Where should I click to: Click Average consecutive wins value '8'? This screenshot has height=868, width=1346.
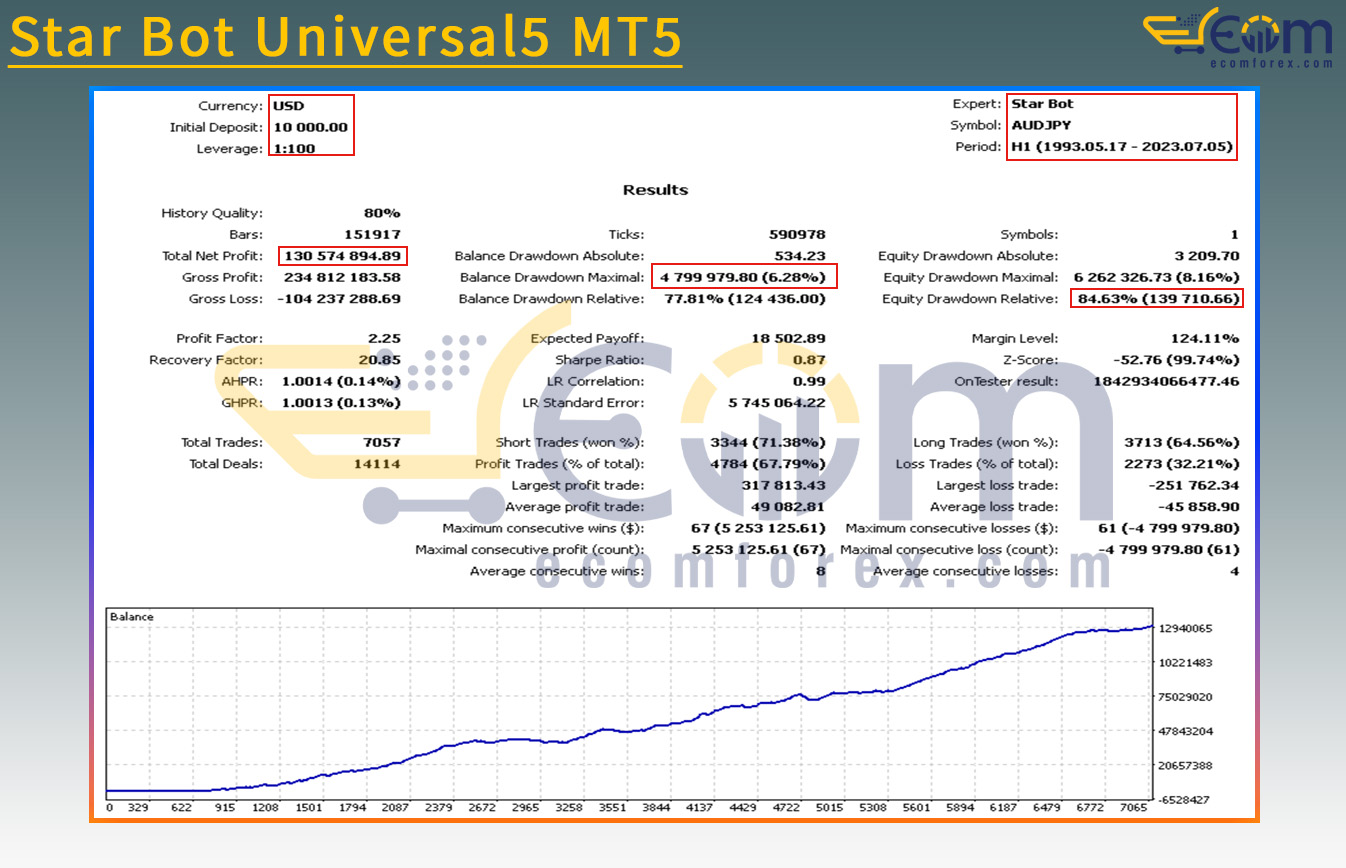click(821, 572)
